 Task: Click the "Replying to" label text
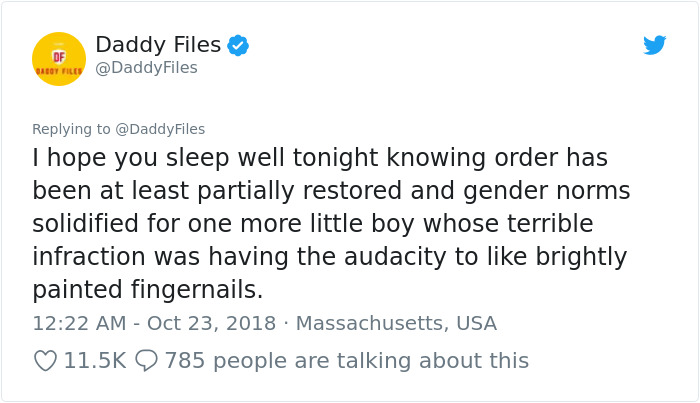coord(71,129)
